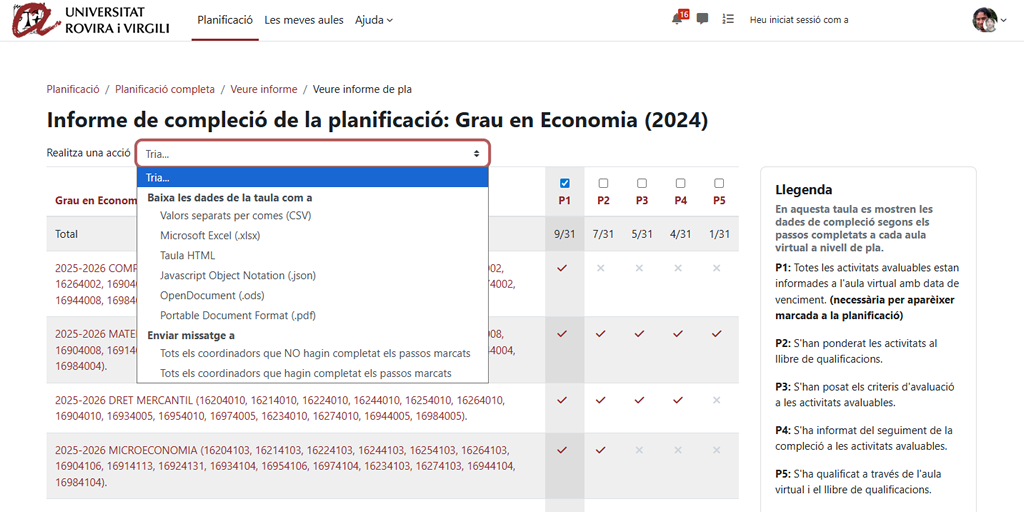
Task: Check the P2 column checkbox
Action: 603,183
